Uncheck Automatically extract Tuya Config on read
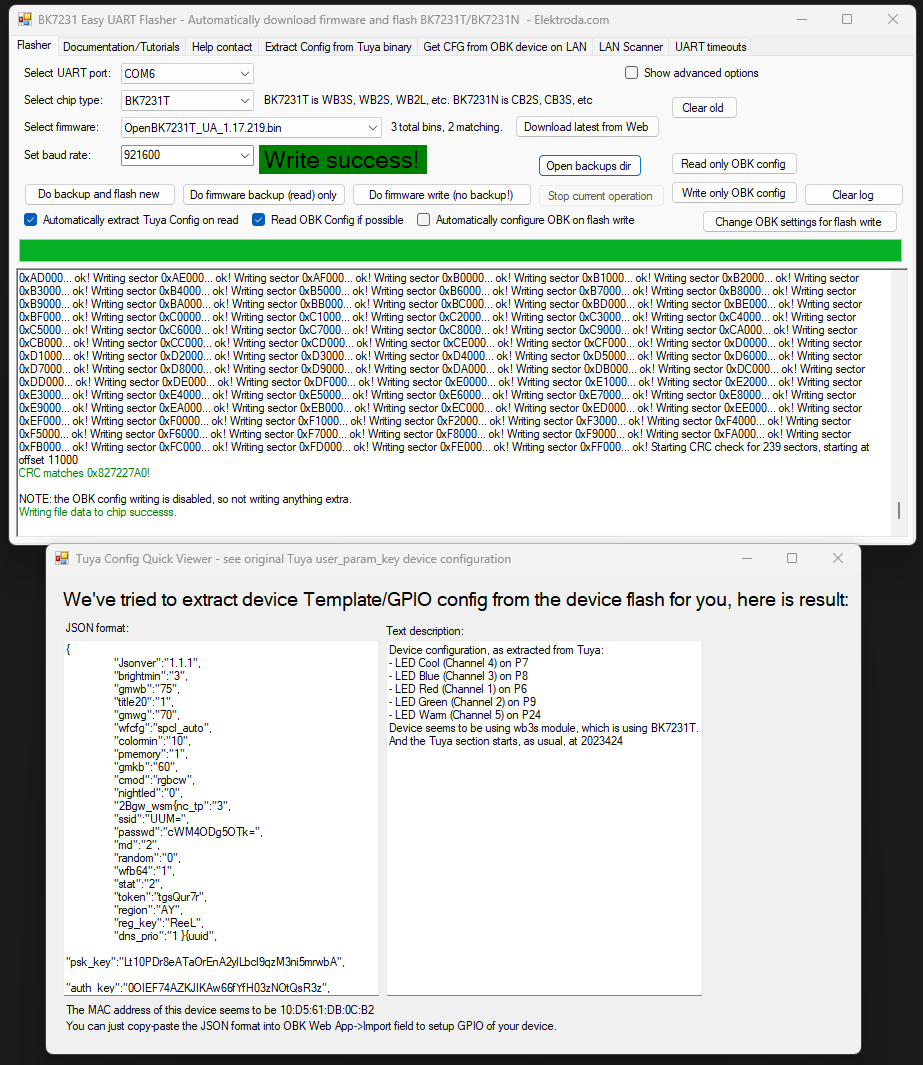Screen dimensions: 923x1065 pos(31,220)
